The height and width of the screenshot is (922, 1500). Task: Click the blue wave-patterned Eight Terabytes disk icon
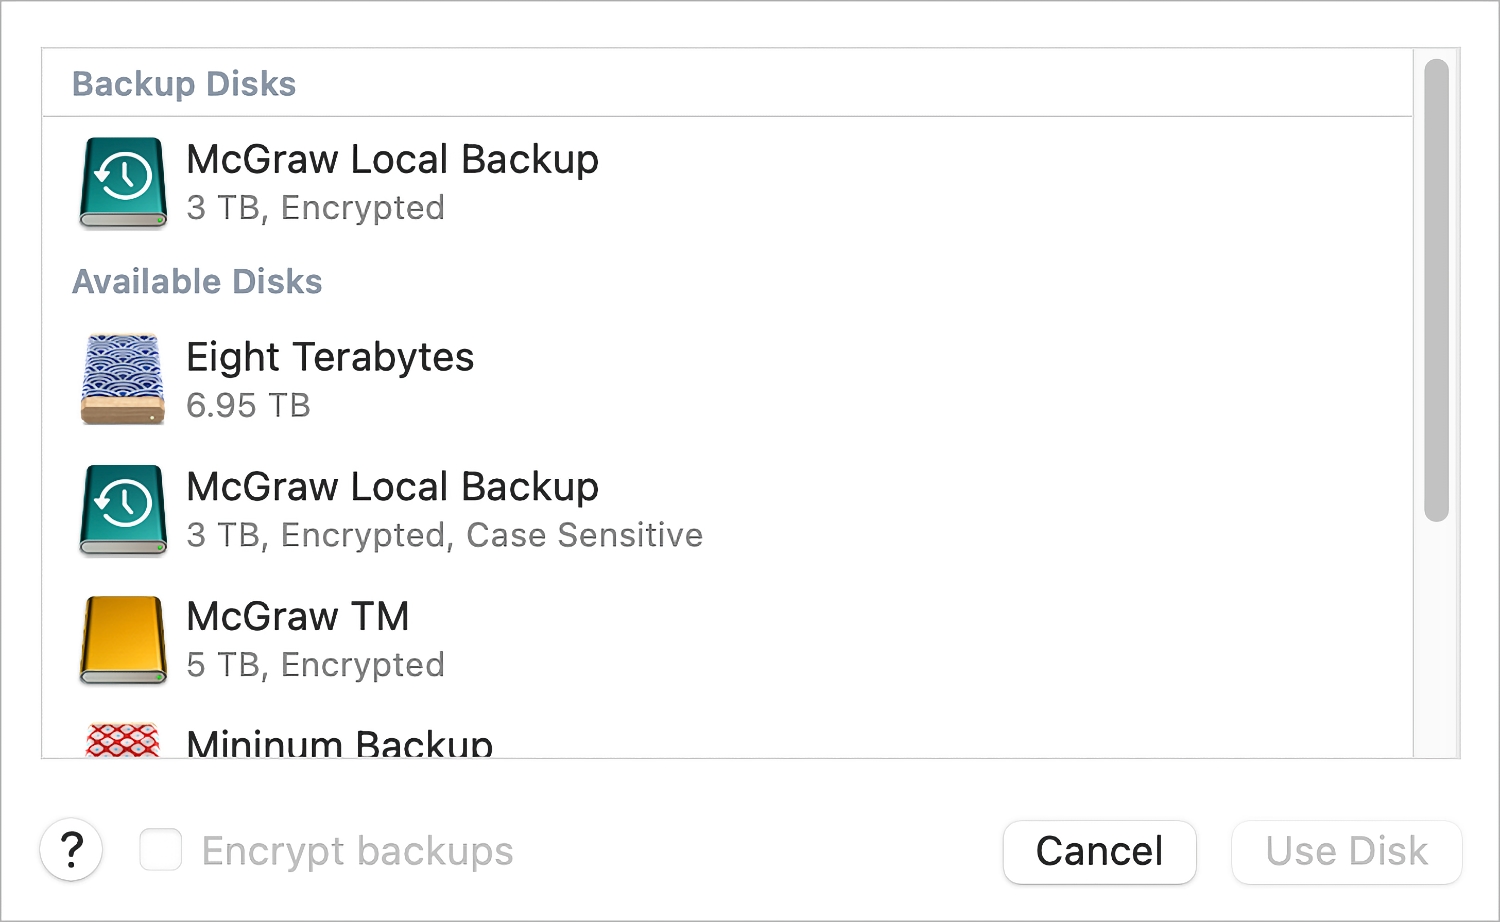123,380
